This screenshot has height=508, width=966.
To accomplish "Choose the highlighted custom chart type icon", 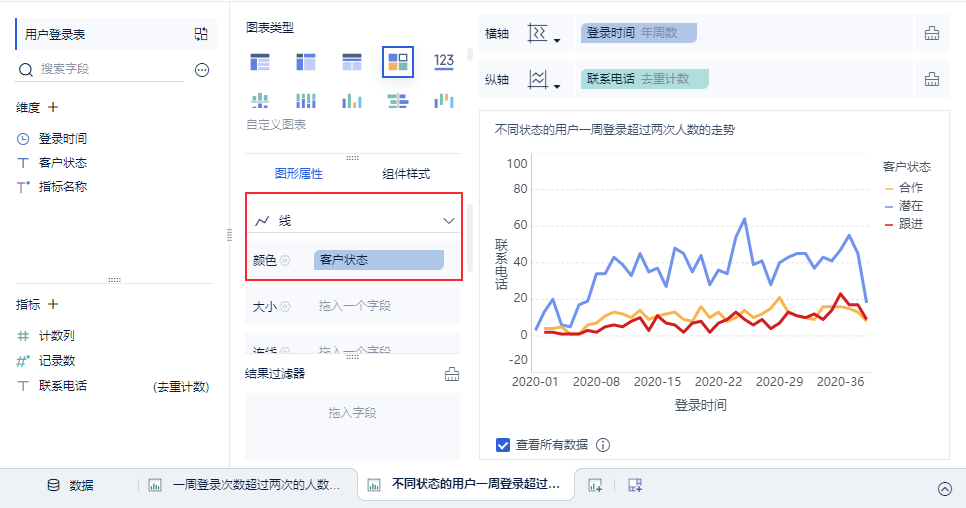I will [x=397, y=62].
